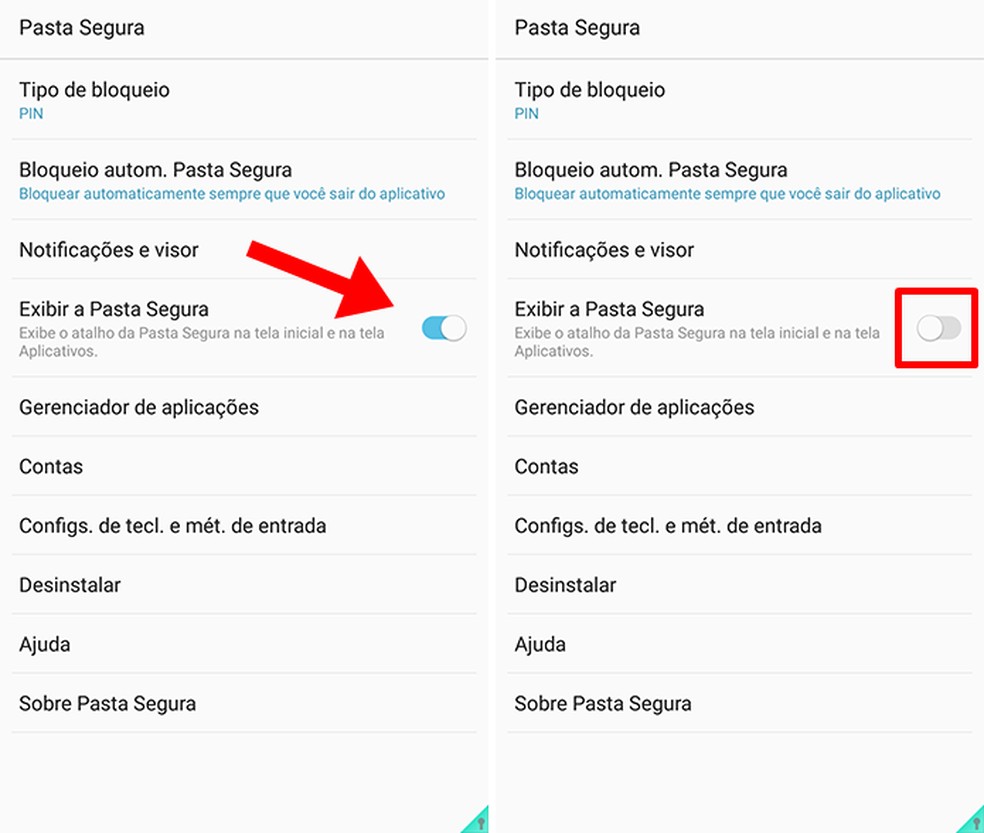Viewport: 984px width, 833px height.
Task: Open Configs. de tecl. e mét. de entrada in left screen
Action: click(x=244, y=525)
